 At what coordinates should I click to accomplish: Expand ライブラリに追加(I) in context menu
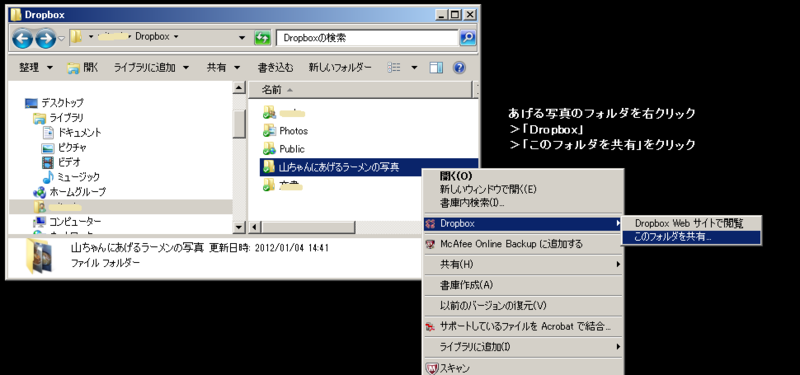point(524,347)
